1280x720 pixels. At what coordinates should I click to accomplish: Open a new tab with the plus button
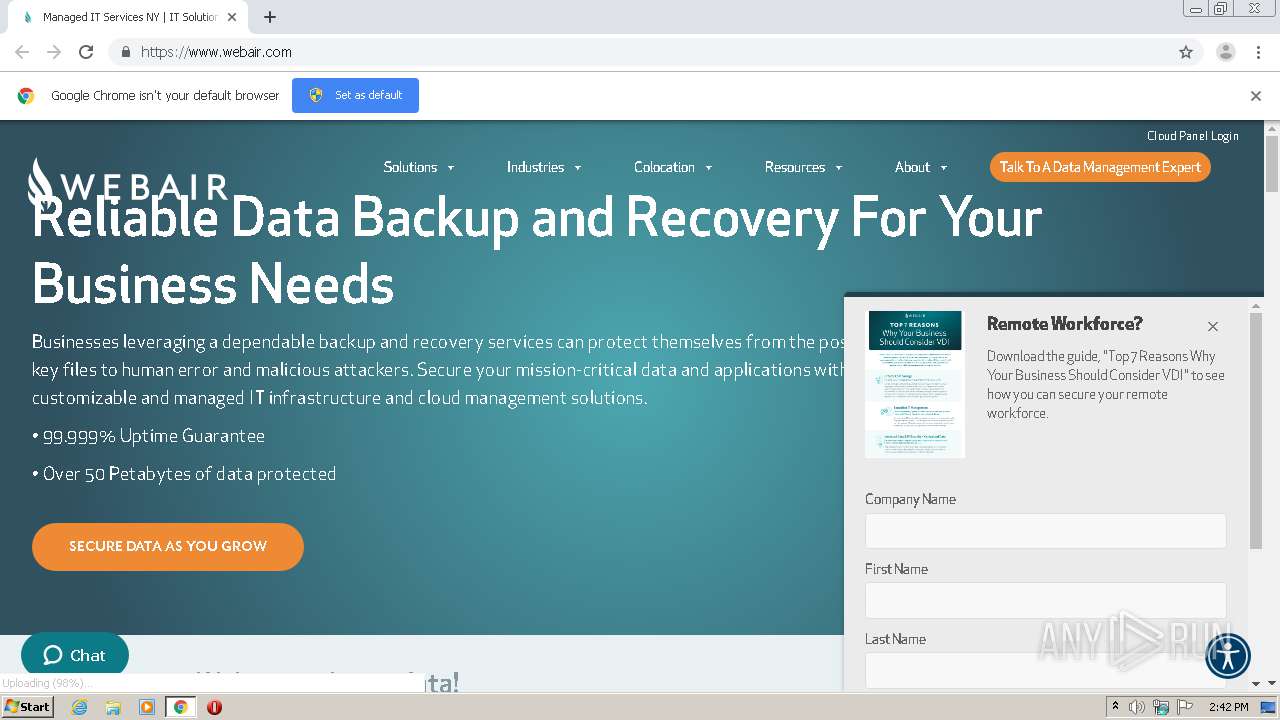click(269, 17)
